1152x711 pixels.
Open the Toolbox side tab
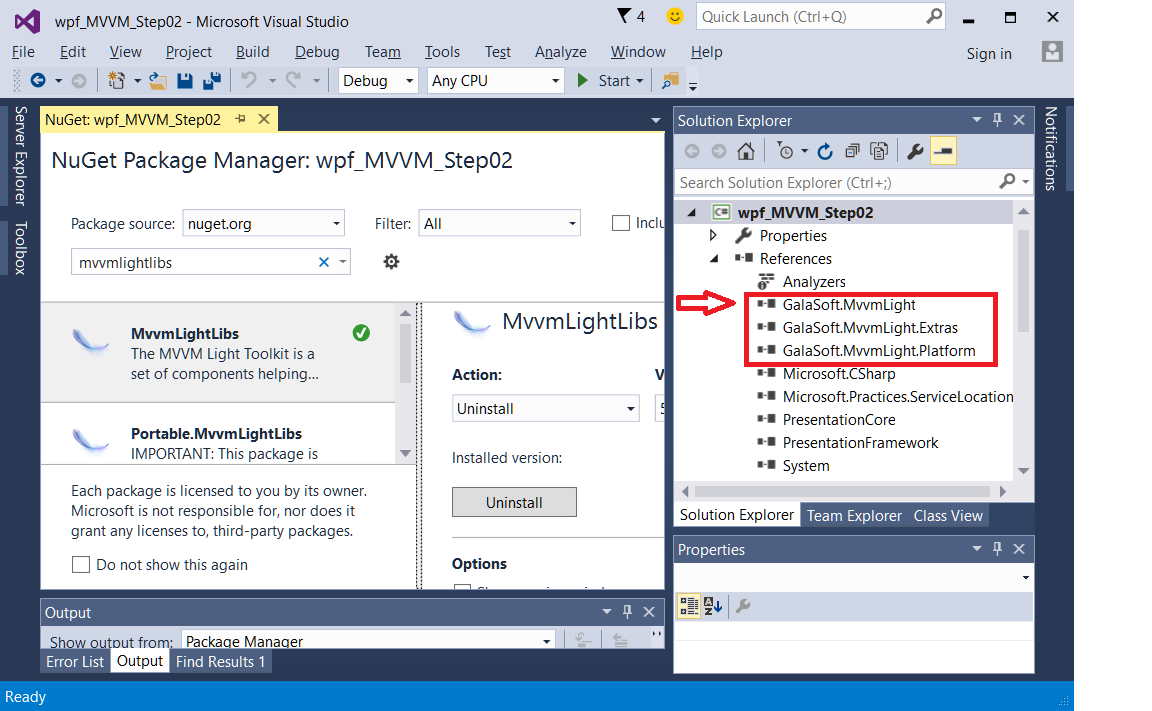(x=21, y=248)
